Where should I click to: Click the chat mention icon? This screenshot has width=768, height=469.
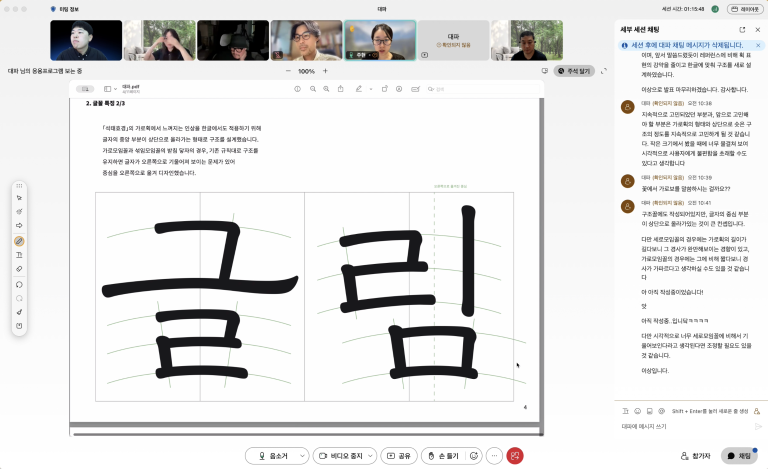click(662, 411)
